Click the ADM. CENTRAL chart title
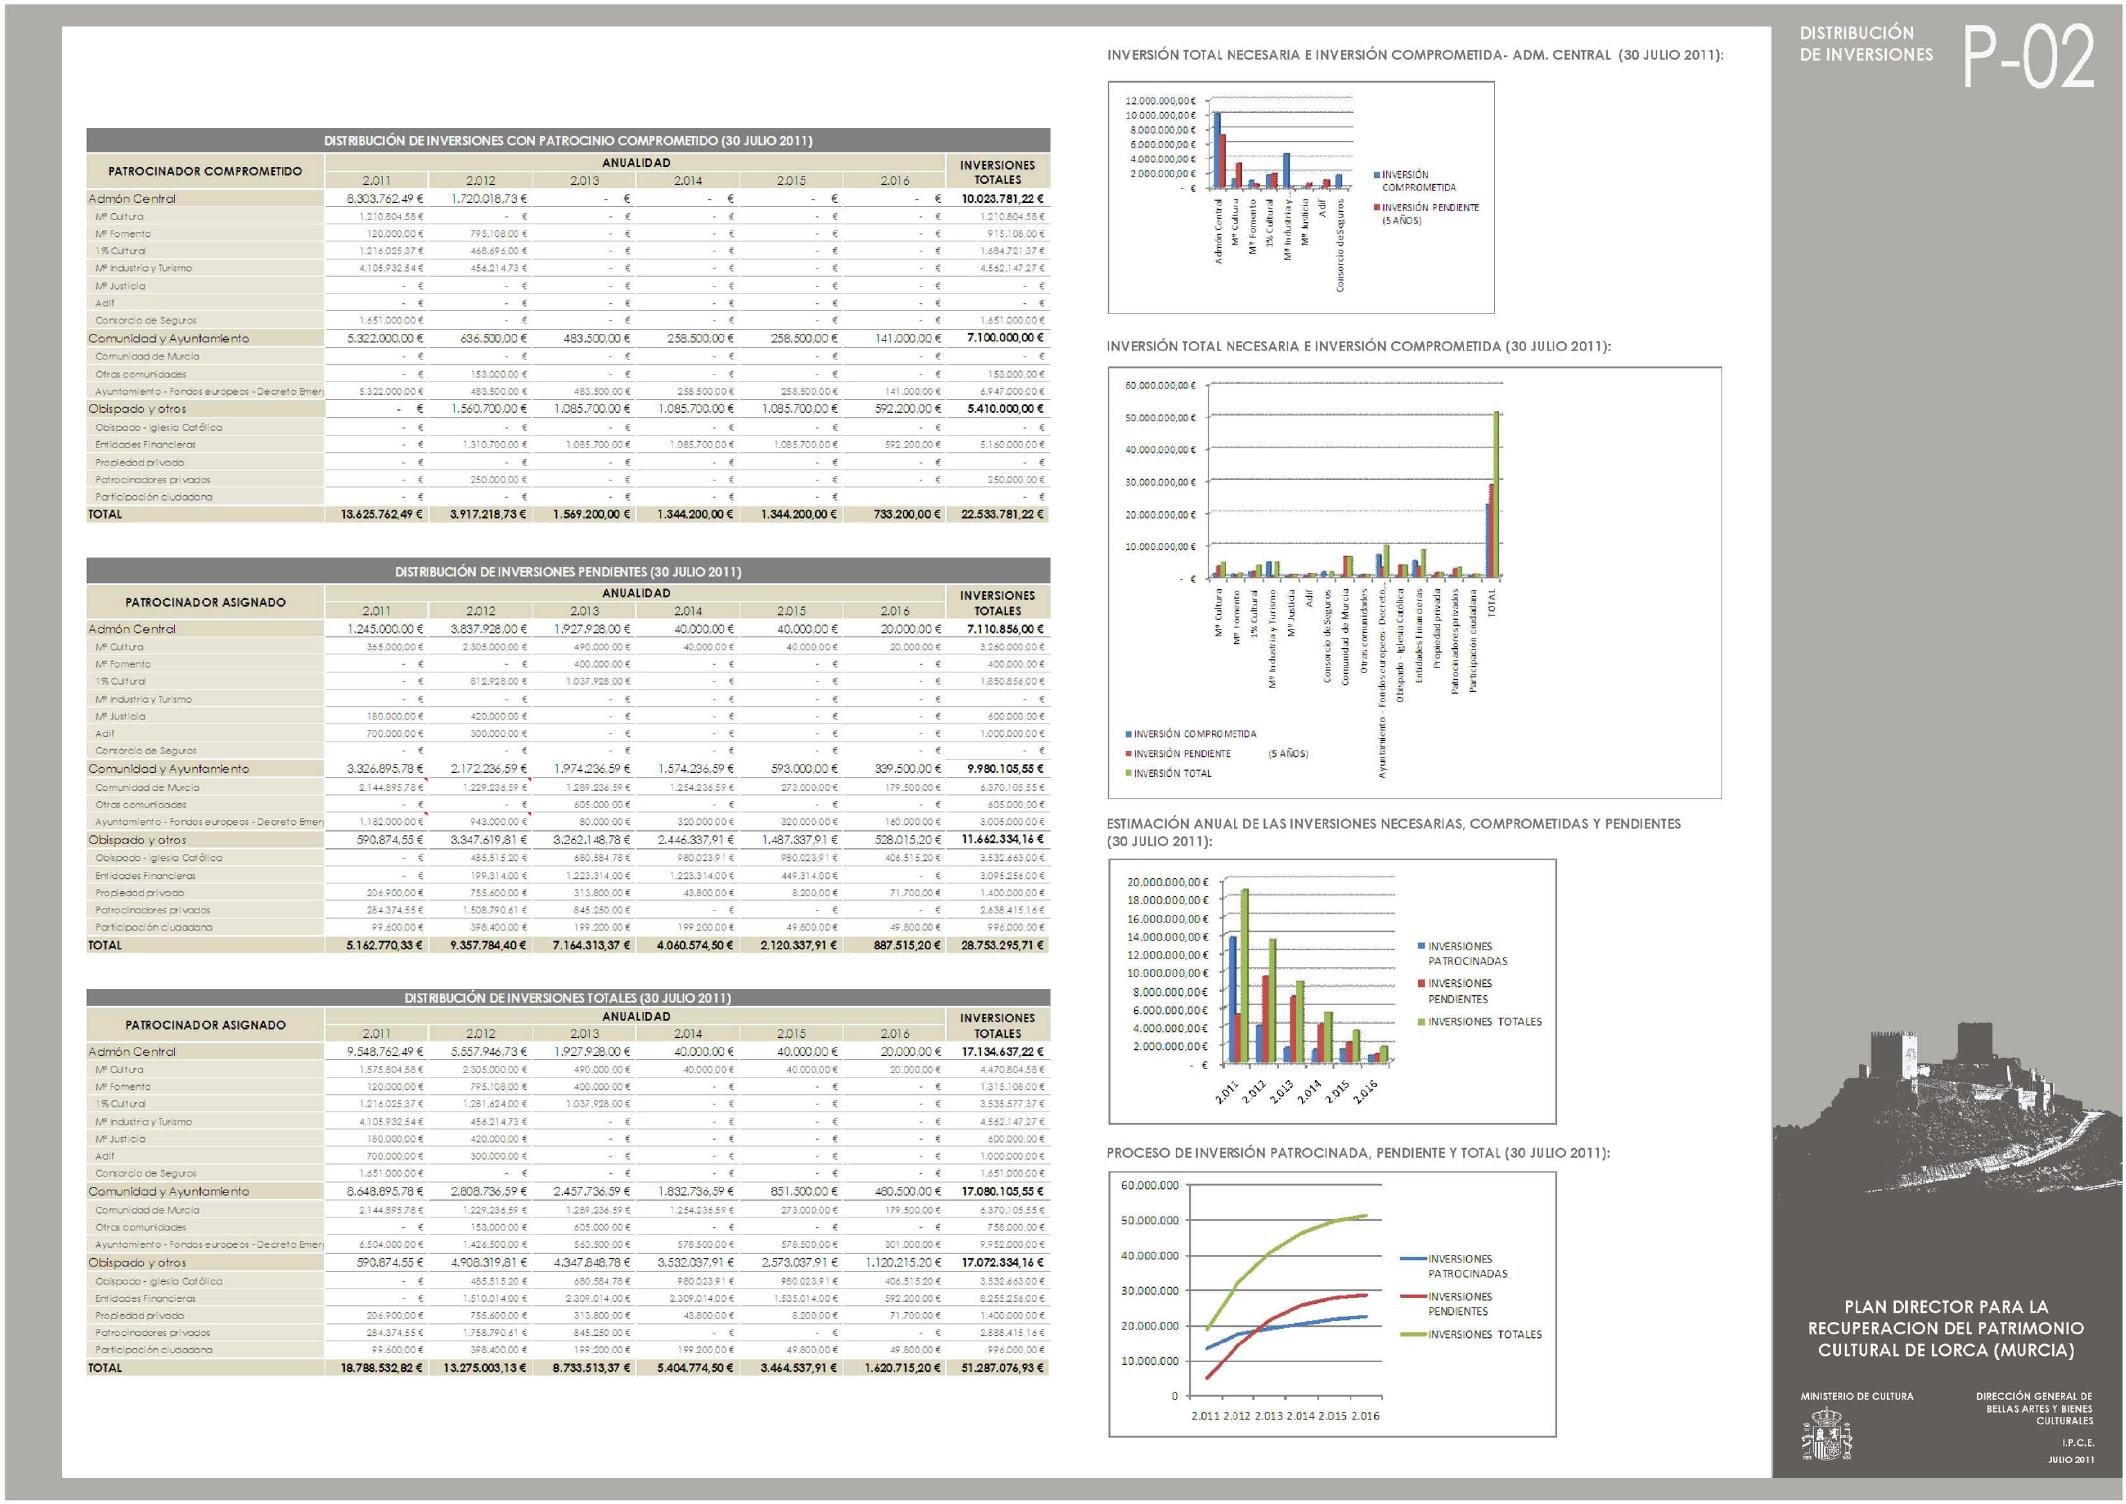The height and width of the screenshot is (1504, 2126). pos(1415,55)
